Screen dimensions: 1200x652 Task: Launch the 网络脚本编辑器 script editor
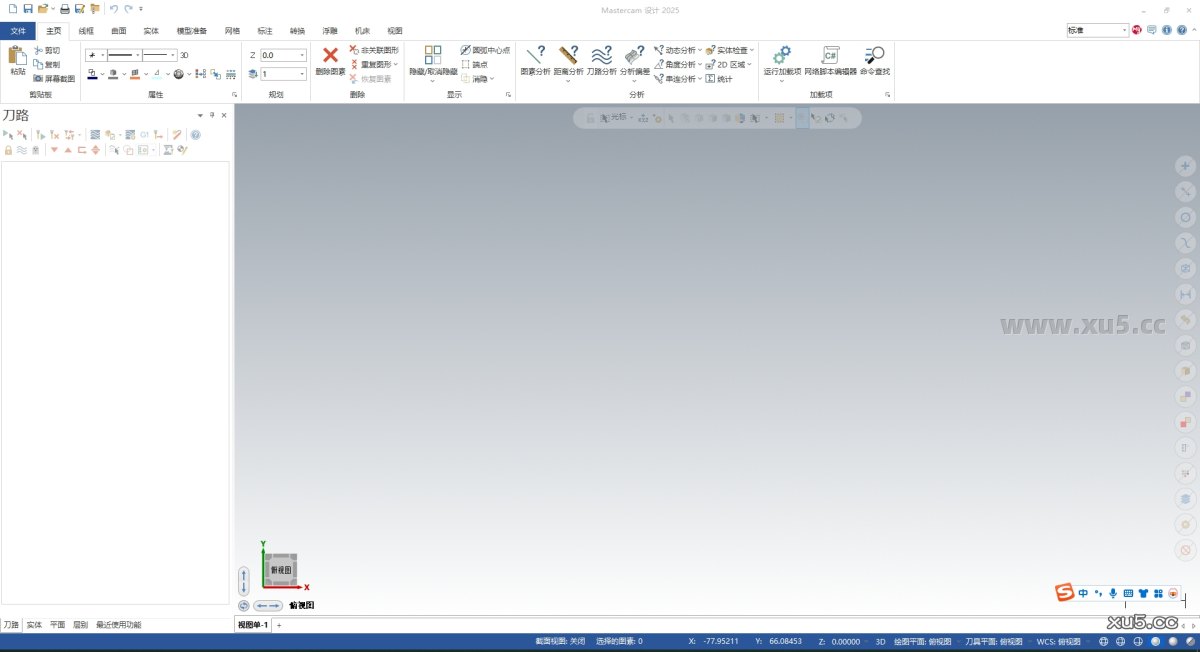tap(830, 56)
